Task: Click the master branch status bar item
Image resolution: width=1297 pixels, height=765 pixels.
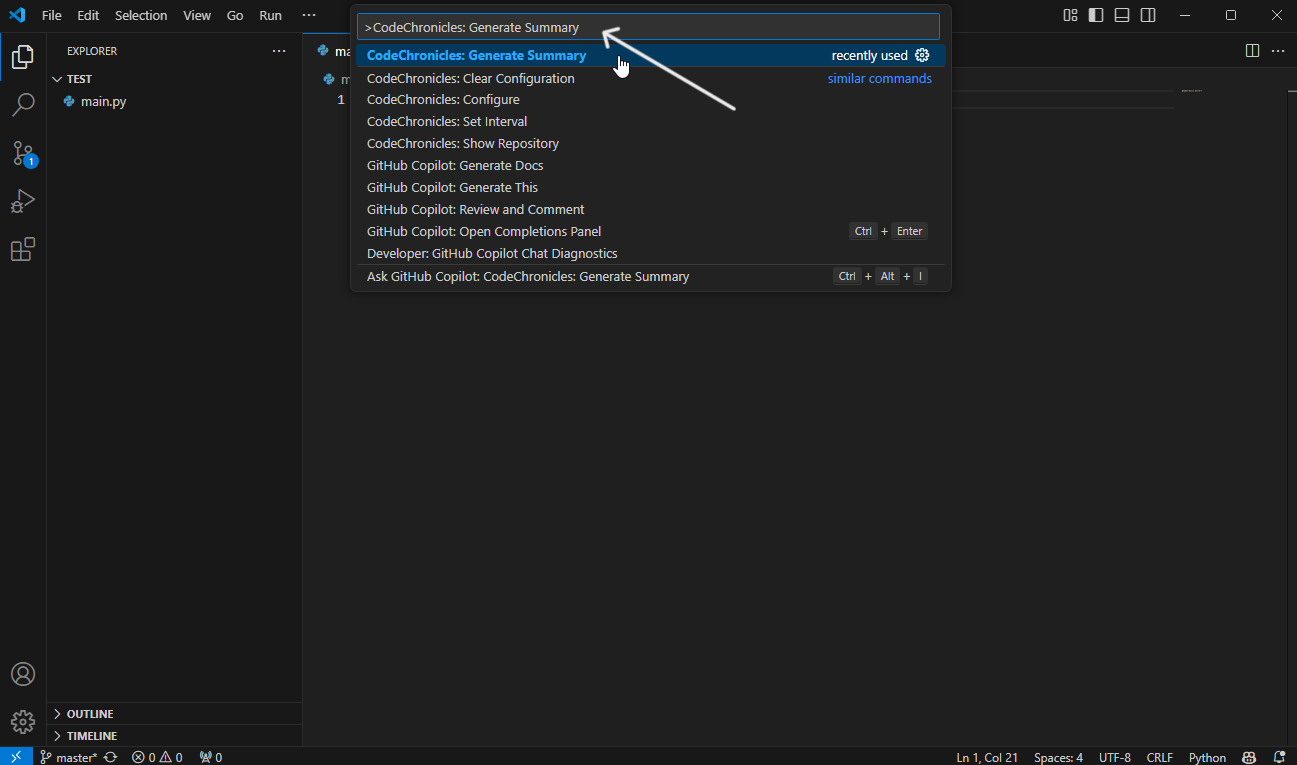Action: point(68,757)
